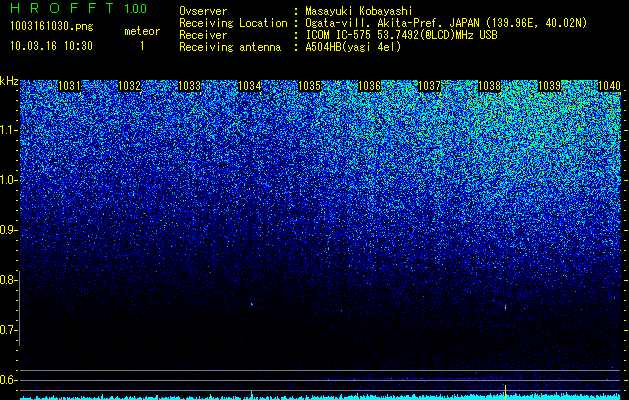Click the observer name Masayuki Kobayashi

[x=359, y=11]
